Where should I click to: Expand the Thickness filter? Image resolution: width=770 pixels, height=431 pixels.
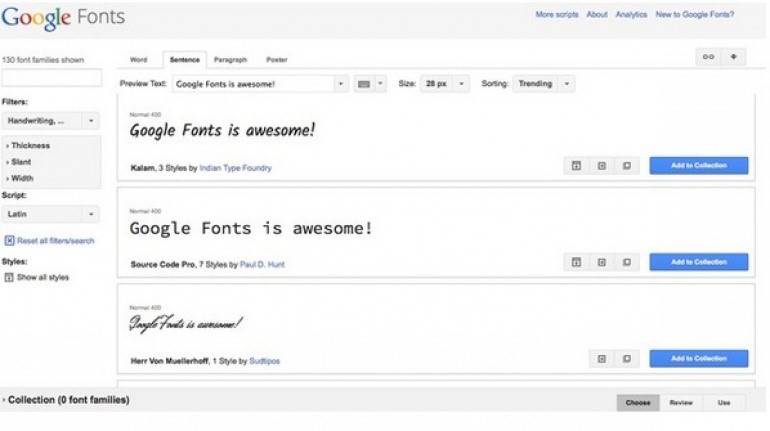point(30,146)
